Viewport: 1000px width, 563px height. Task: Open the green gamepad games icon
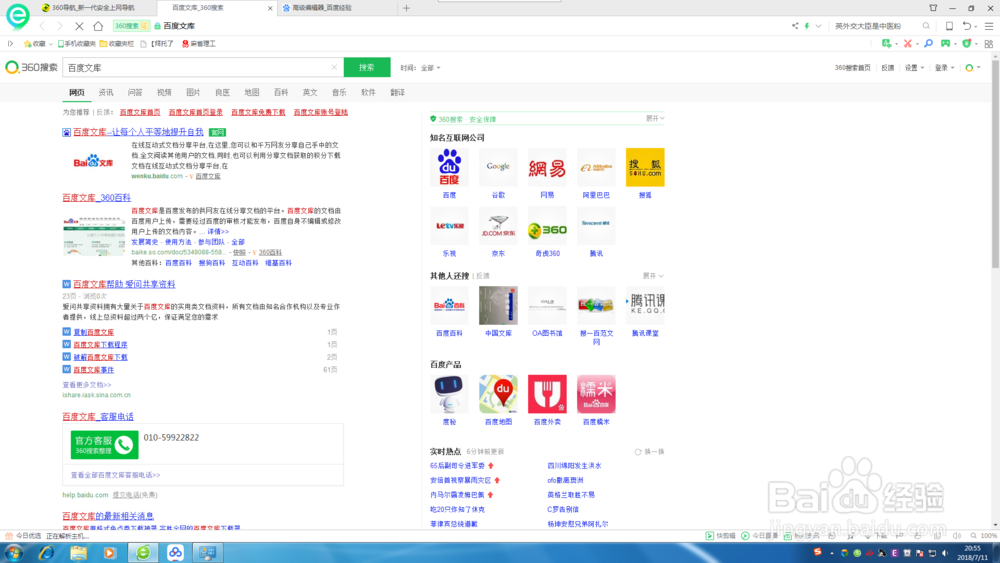coord(945,43)
